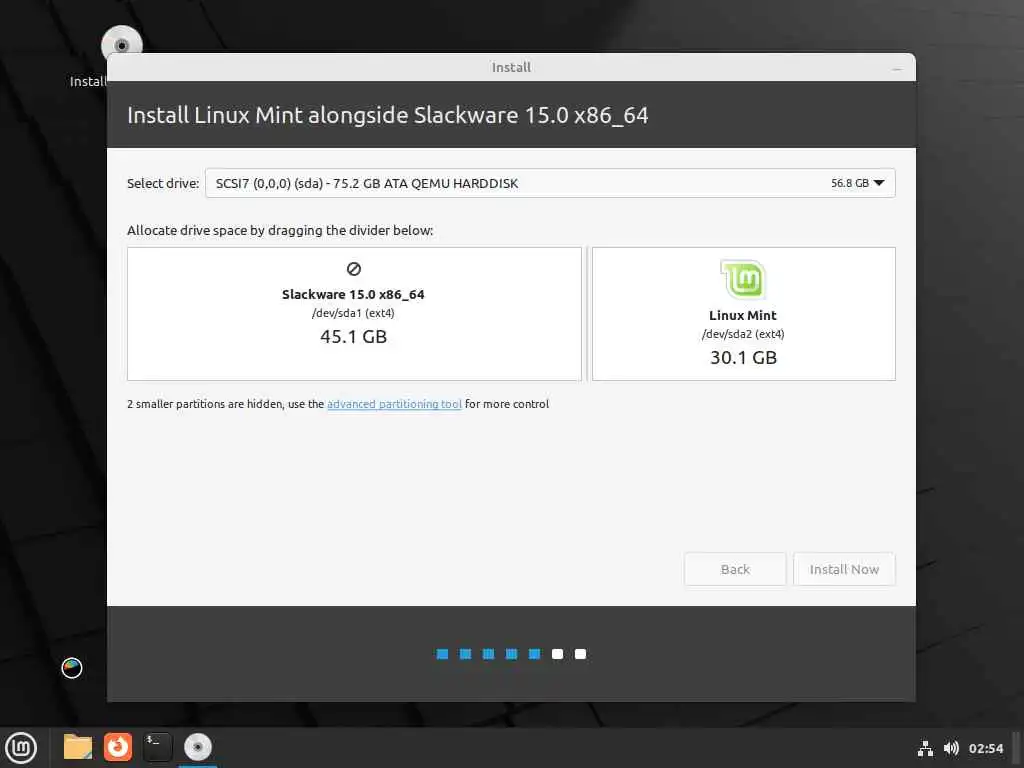Click the 30.1 GB size text
This screenshot has height=768, width=1024.
coord(743,358)
